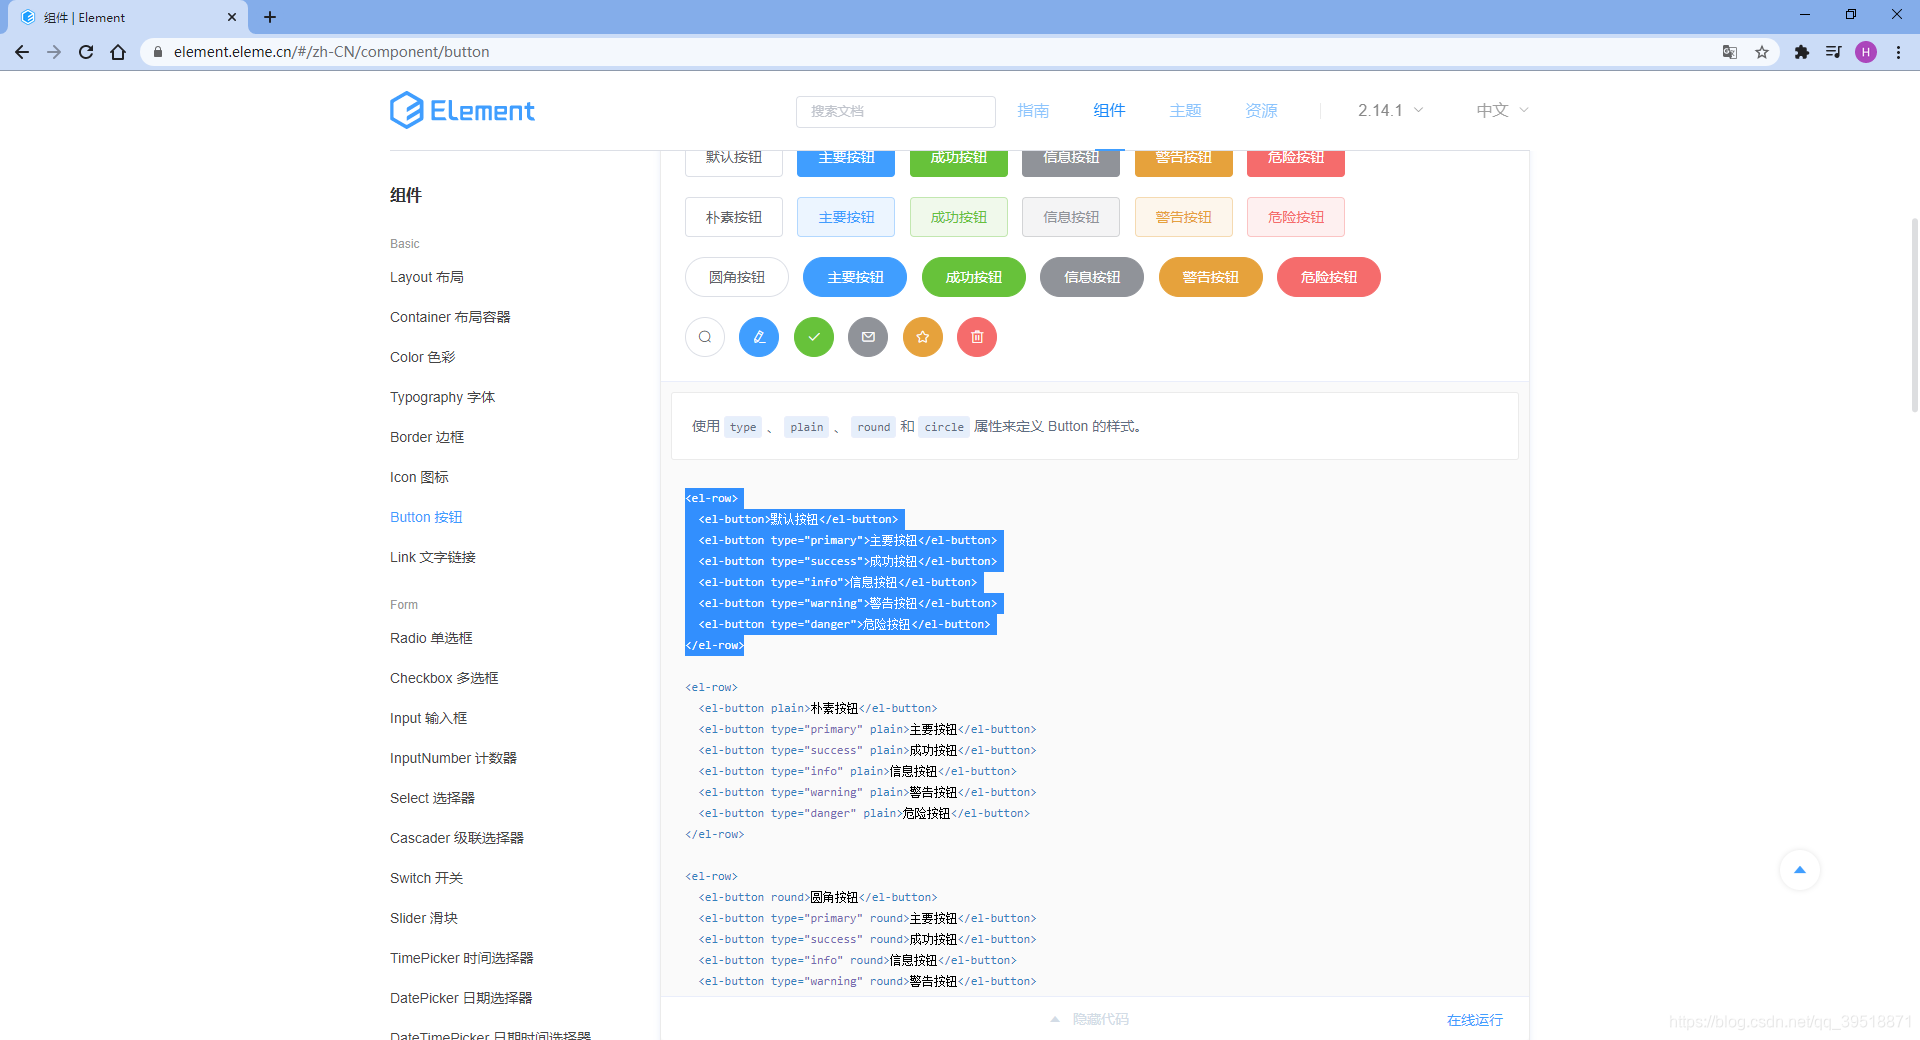Open Layout 布局 in sidebar

[427, 277]
